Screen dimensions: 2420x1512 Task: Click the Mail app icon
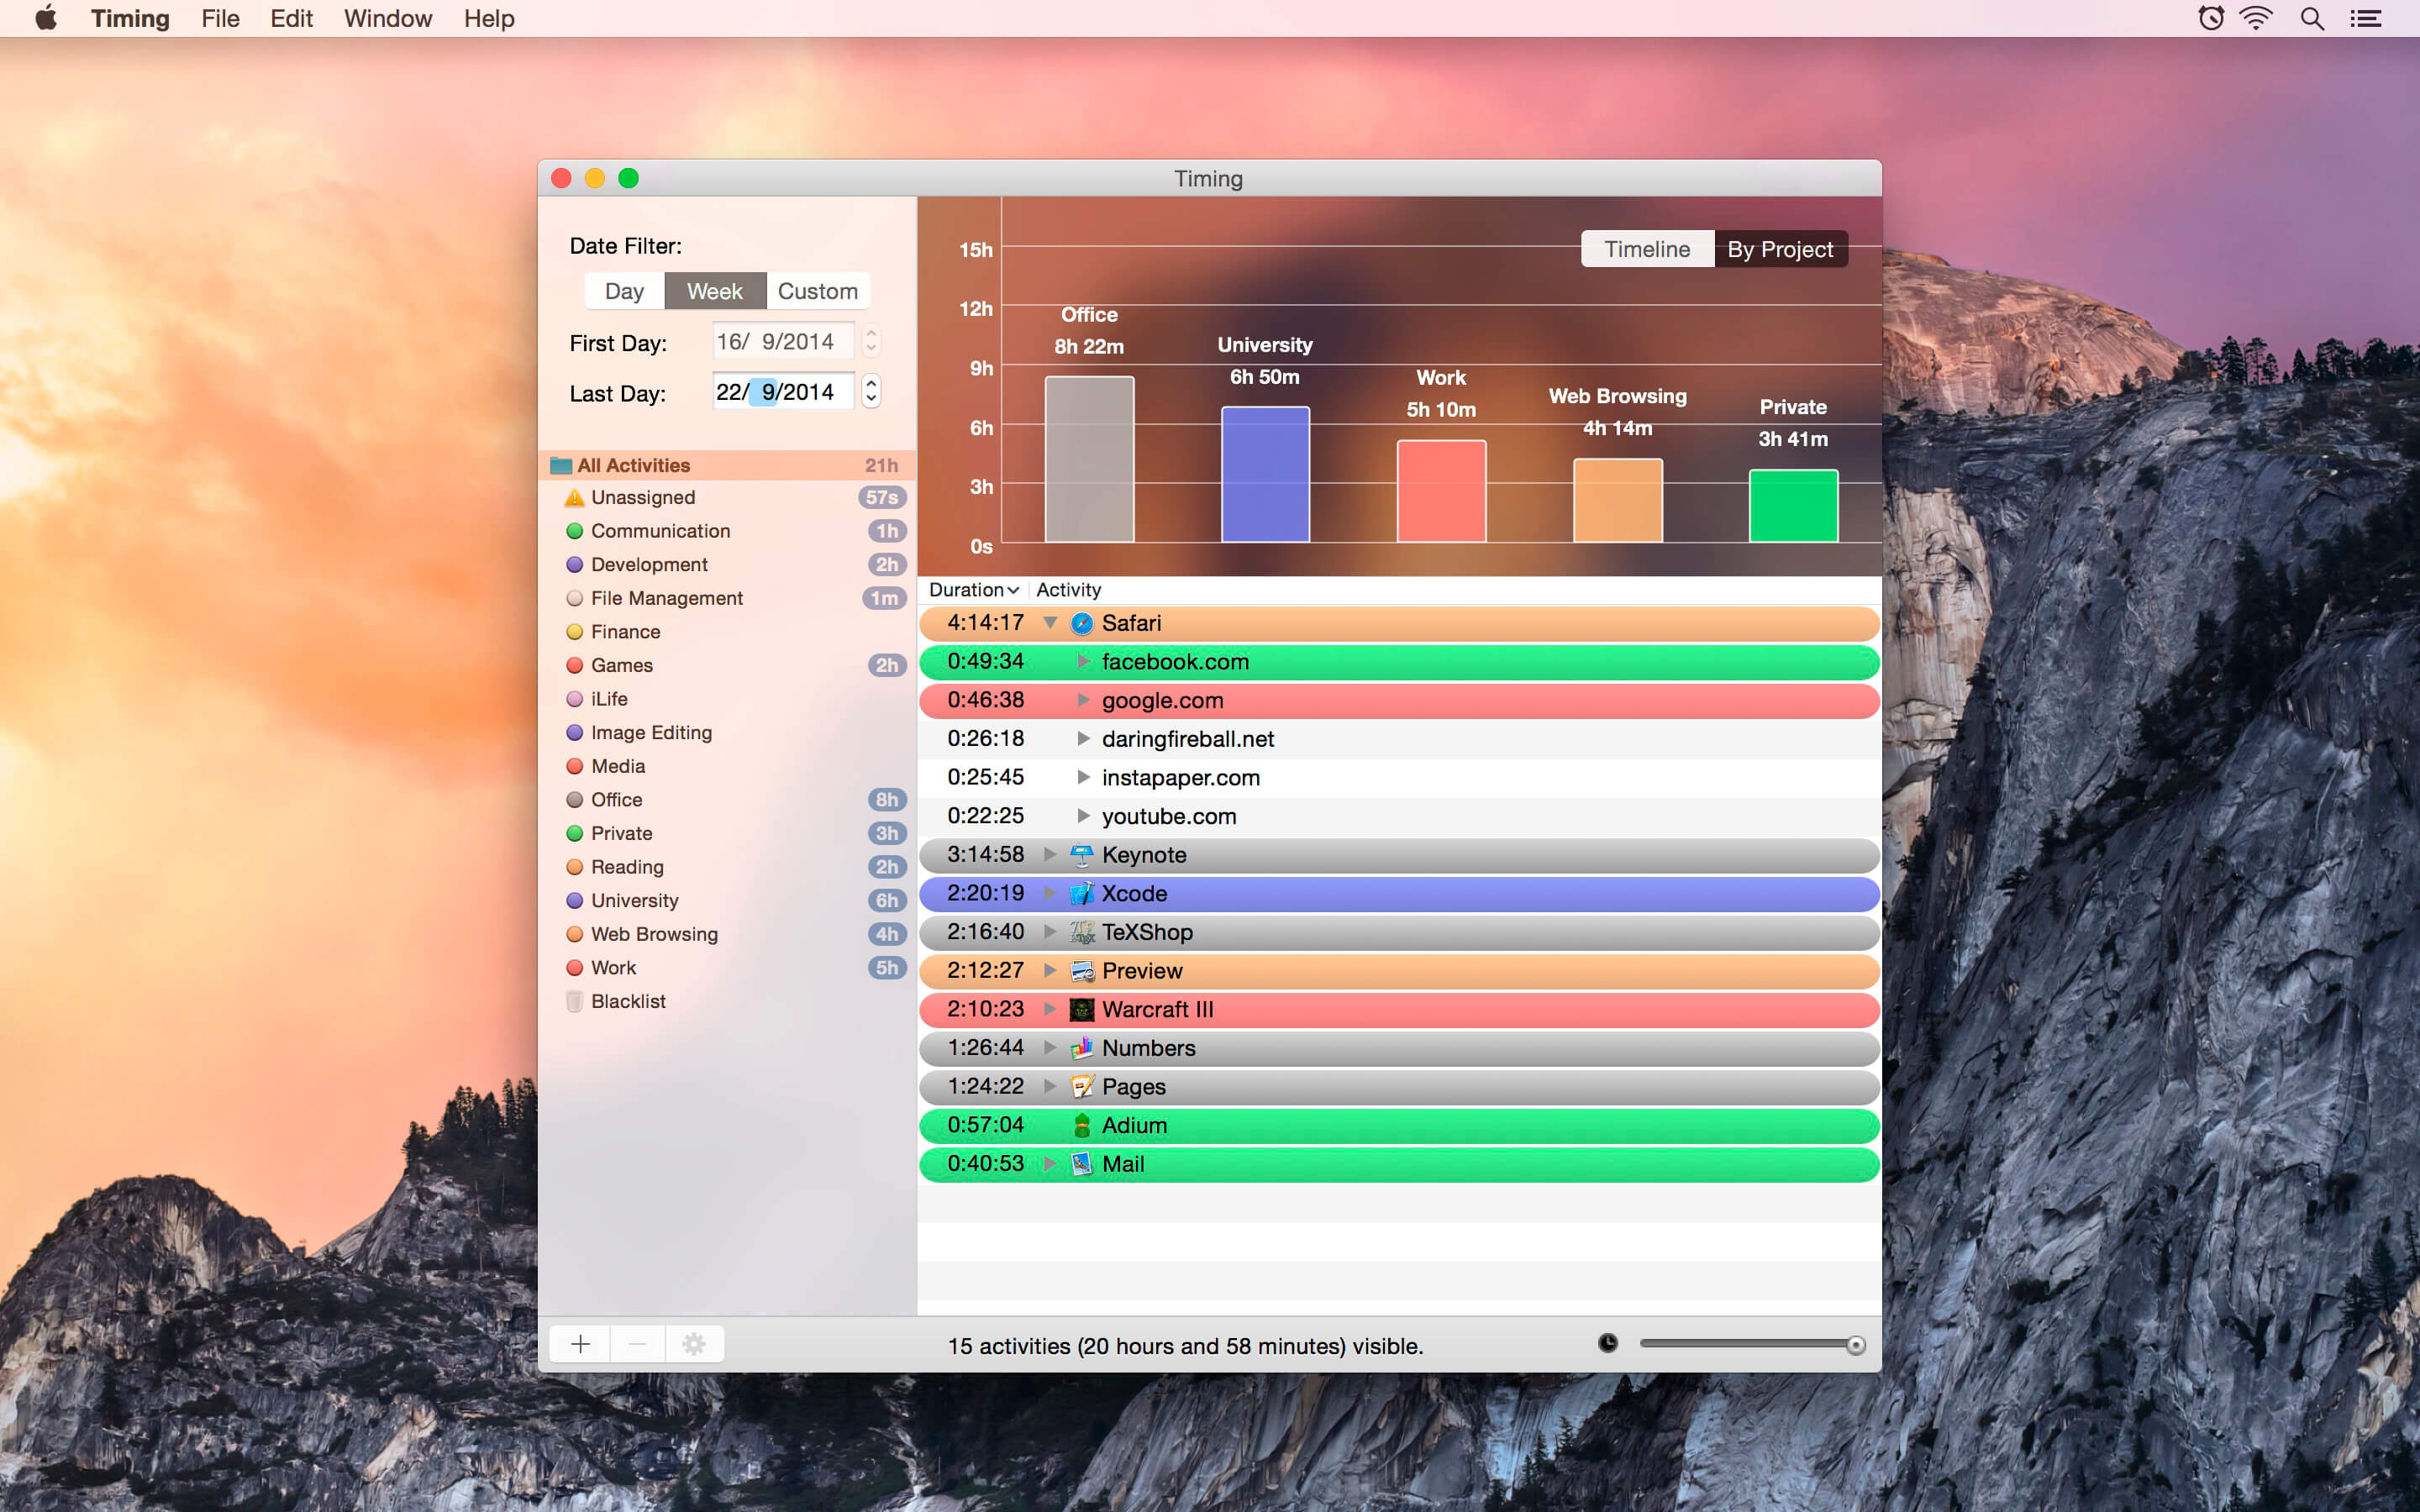pos(1081,1164)
